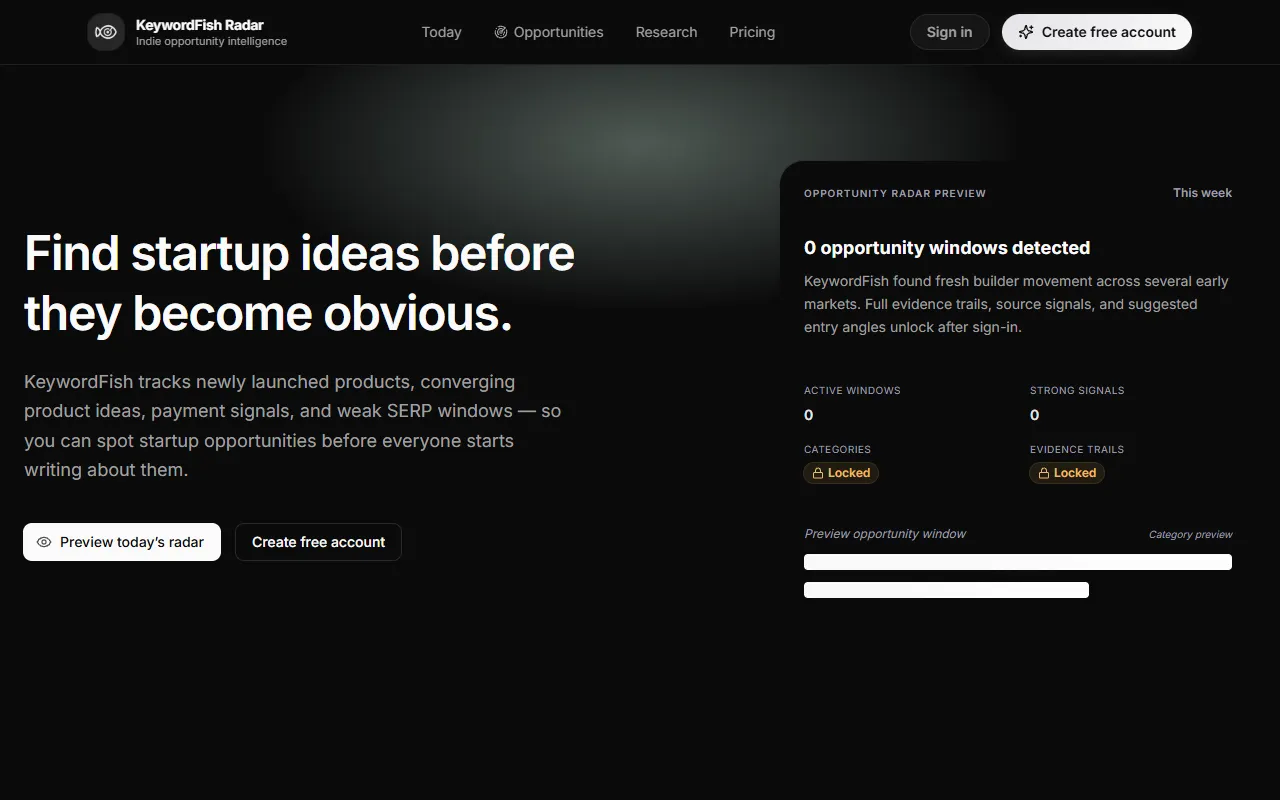Click the KeywordFish fish-eye logo icon

(x=106, y=32)
